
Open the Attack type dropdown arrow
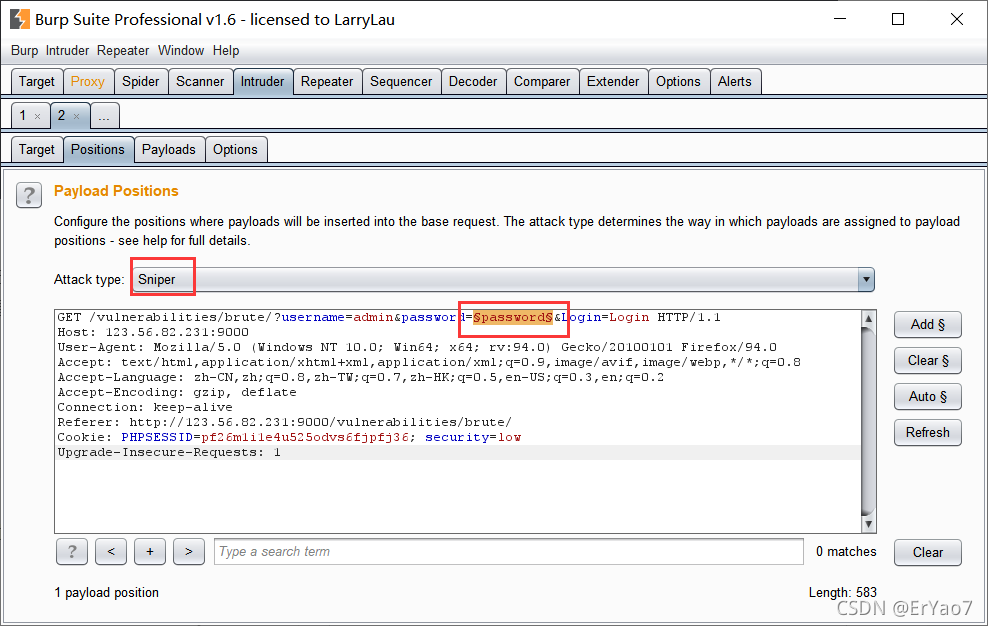866,279
